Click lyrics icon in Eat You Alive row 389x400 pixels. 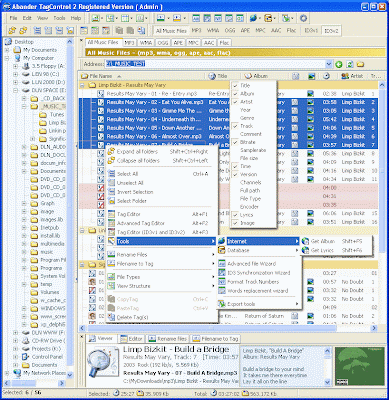pyautogui.click(x=295, y=102)
